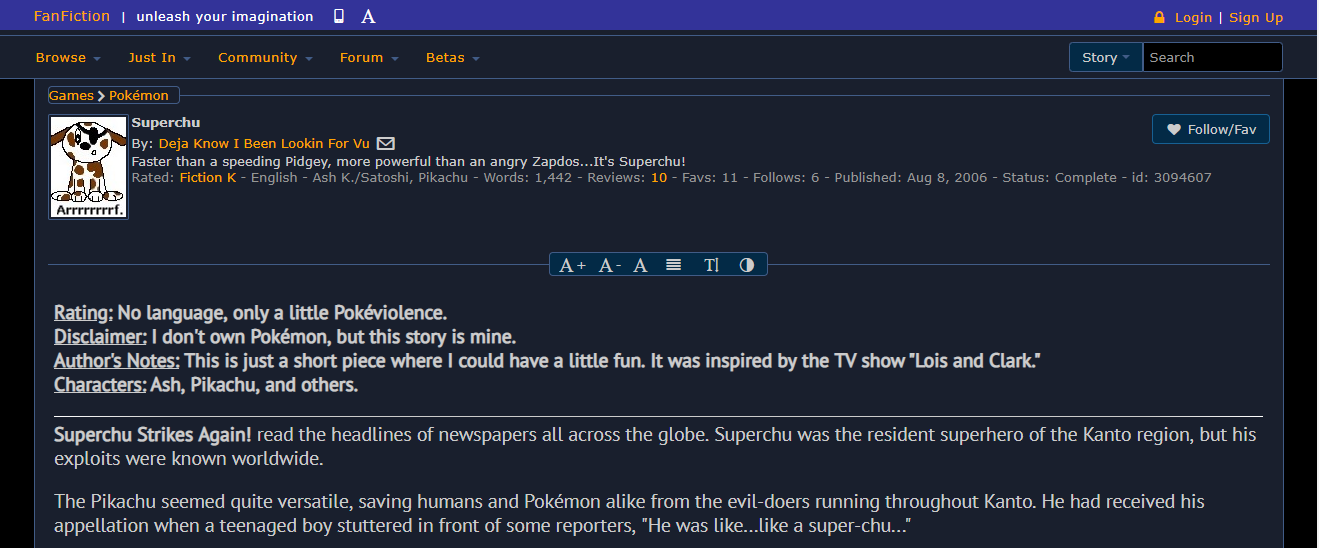
Task: Open the Browse menu
Action: pyautogui.click(x=68, y=58)
